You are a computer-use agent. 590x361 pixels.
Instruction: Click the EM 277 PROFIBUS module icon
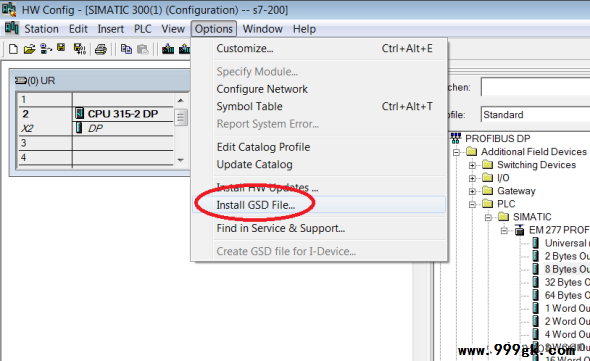[x=520, y=230]
